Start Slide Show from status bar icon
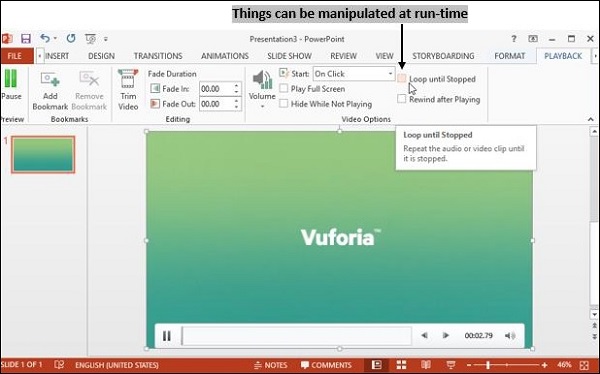600x374 pixels. pyautogui.click(x=451, y=365)
